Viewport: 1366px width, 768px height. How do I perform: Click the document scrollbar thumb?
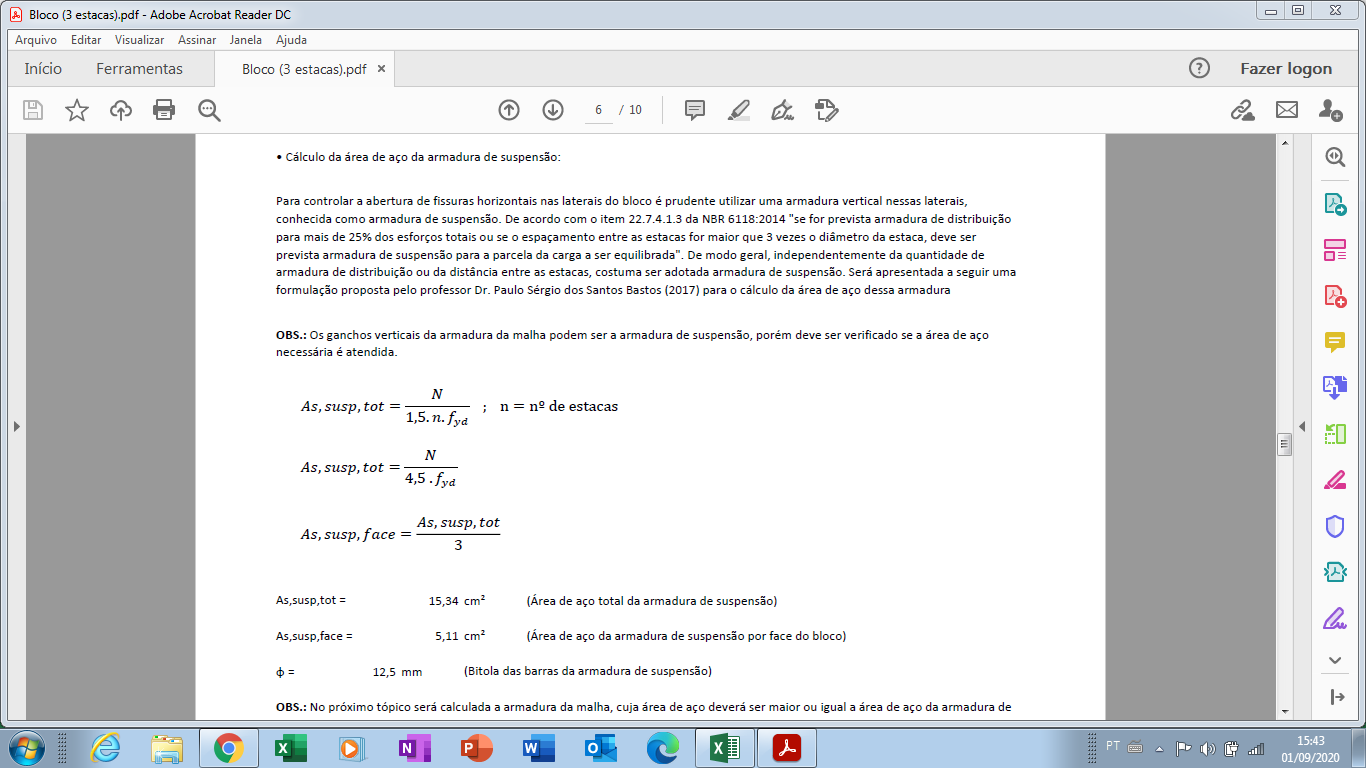click(1284, 445)
